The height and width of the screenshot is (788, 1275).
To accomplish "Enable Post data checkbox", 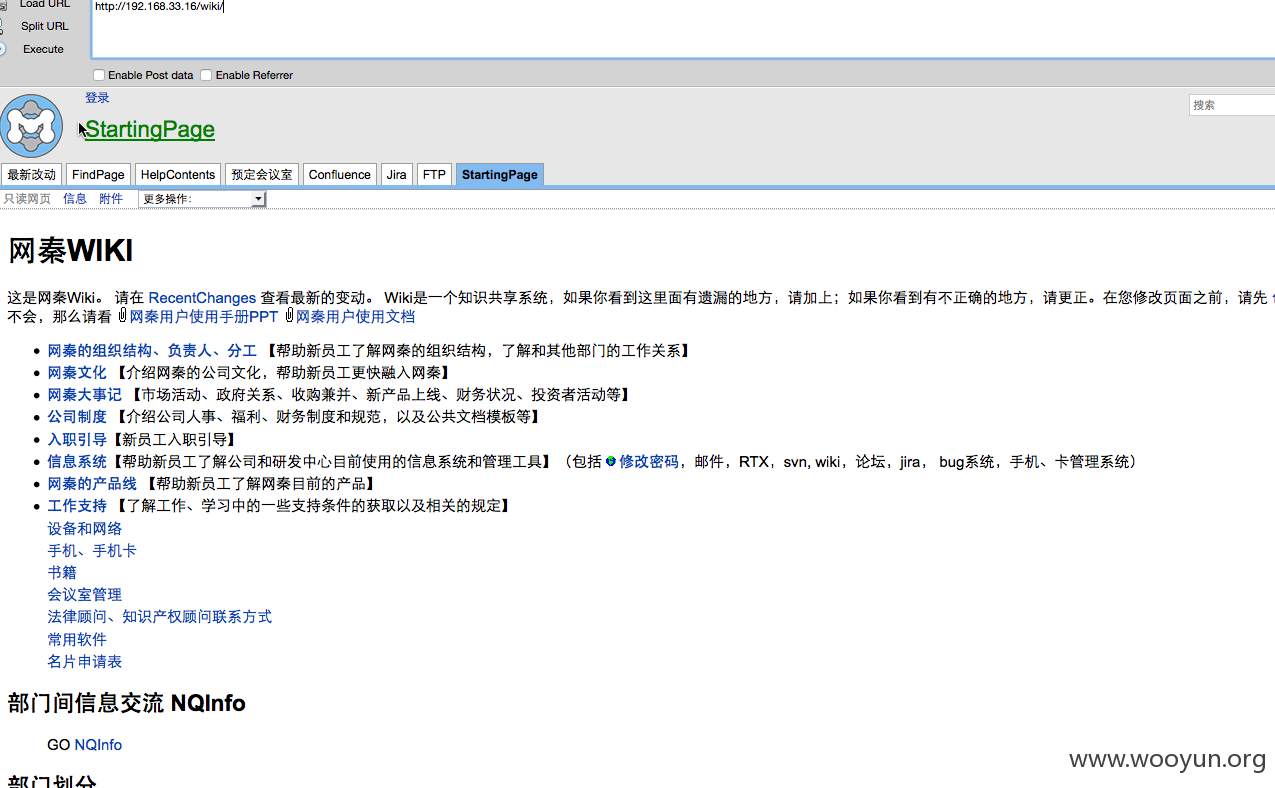I will 99,75.
